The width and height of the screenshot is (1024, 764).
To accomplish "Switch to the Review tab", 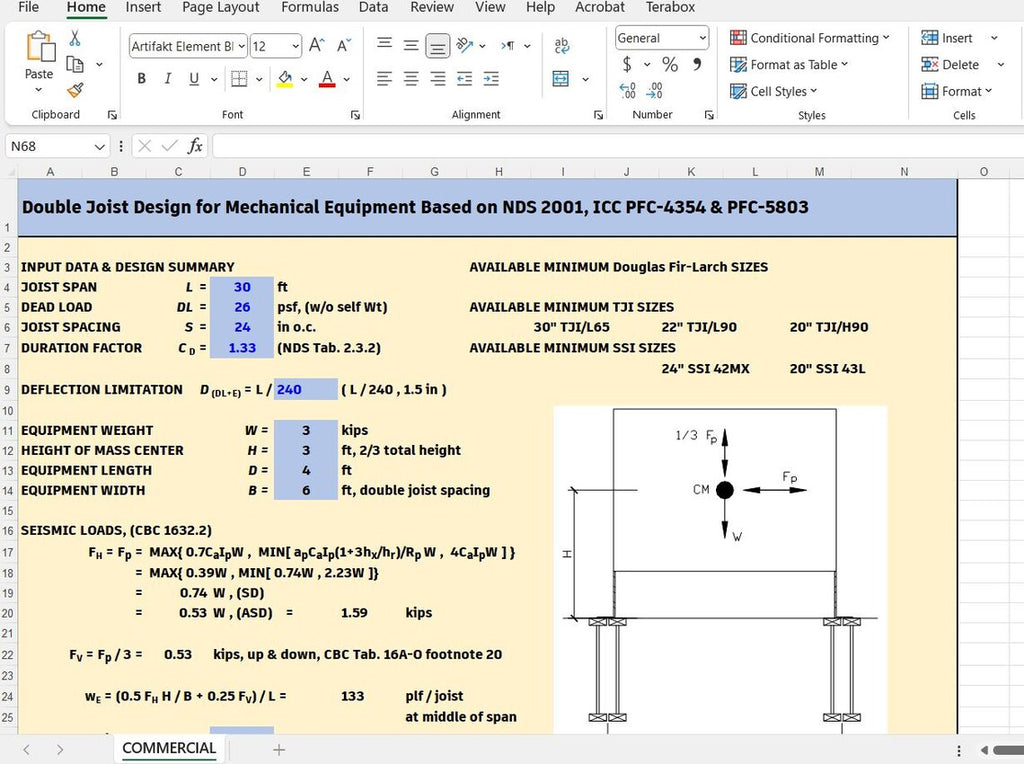I will click(432, 7).
